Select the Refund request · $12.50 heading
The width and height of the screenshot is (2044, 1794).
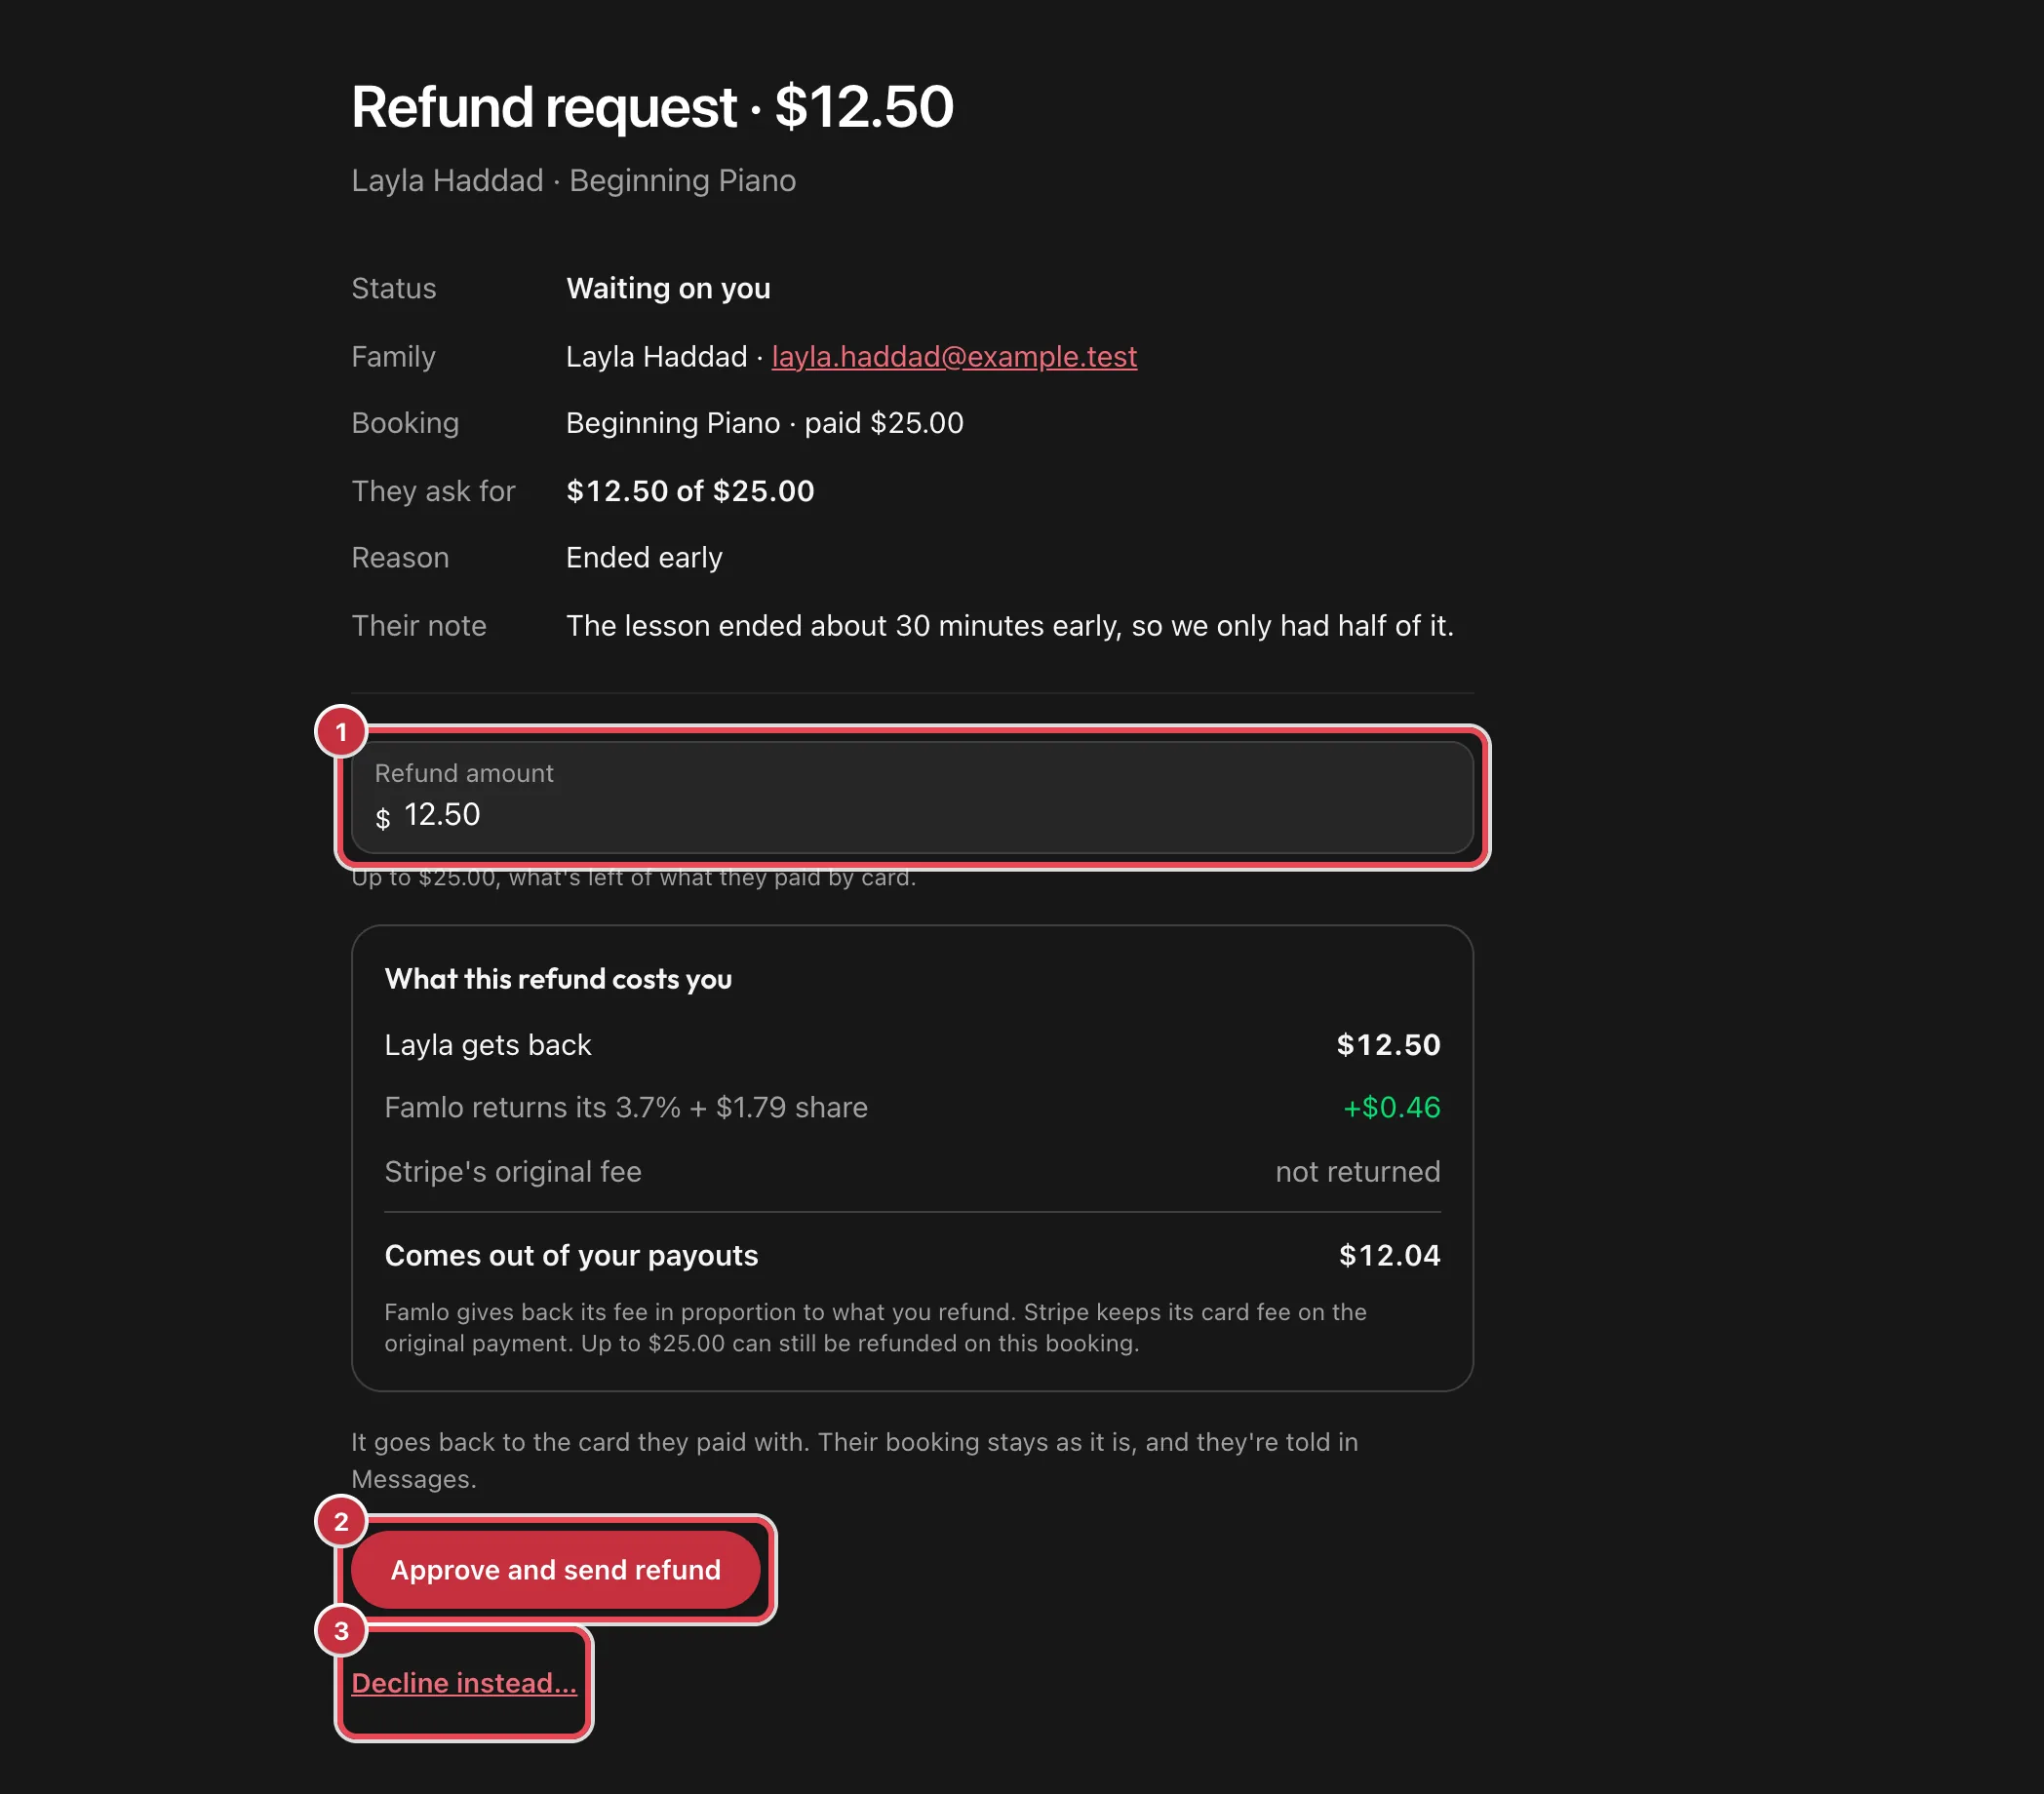click(x=652, y=106)
